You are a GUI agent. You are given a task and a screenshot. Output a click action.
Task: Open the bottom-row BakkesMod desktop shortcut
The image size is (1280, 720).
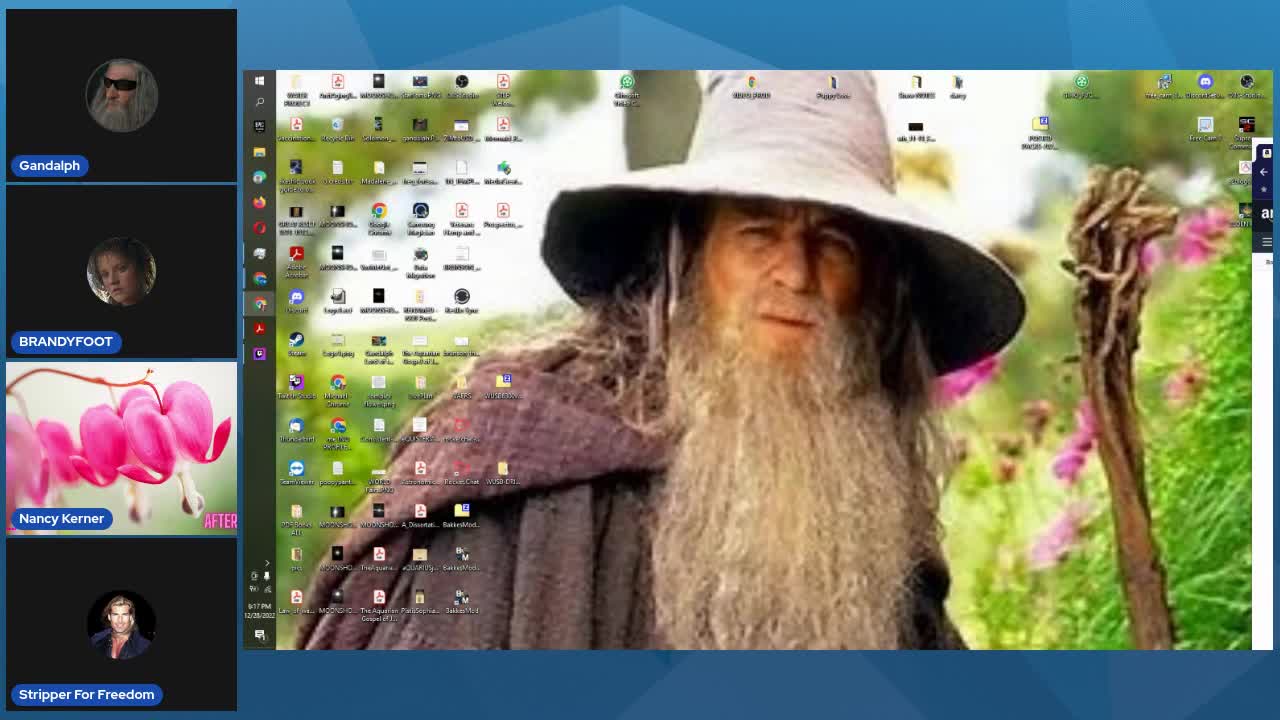coord(461,603)
